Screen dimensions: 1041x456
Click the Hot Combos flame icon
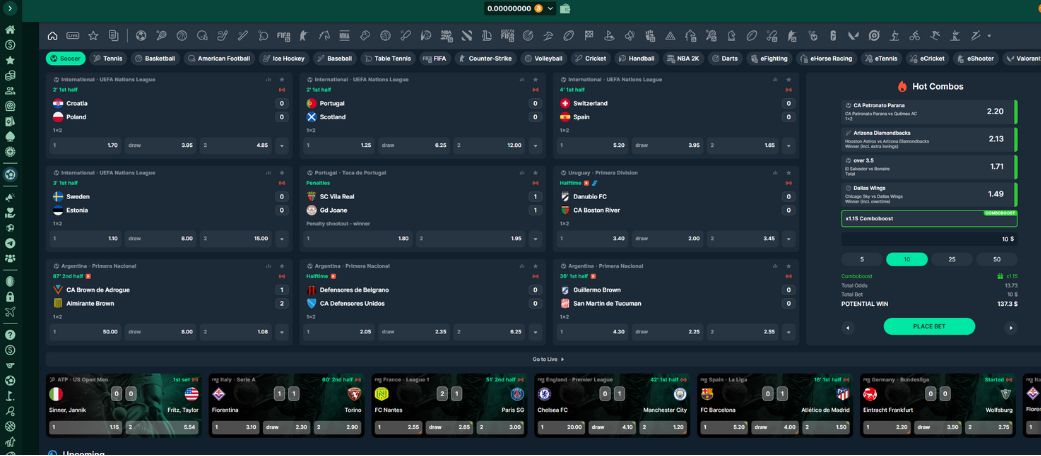[x=902, y=86]
